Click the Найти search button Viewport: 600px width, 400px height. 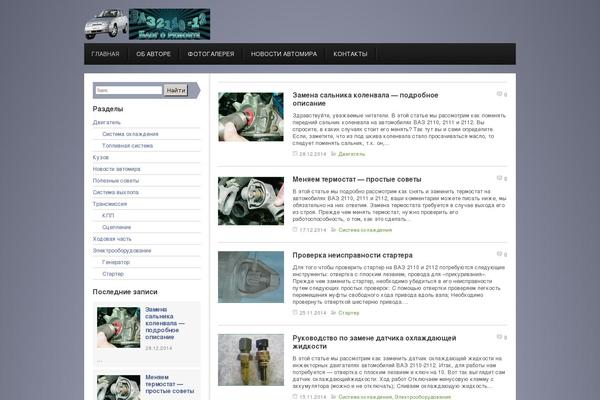176,90
